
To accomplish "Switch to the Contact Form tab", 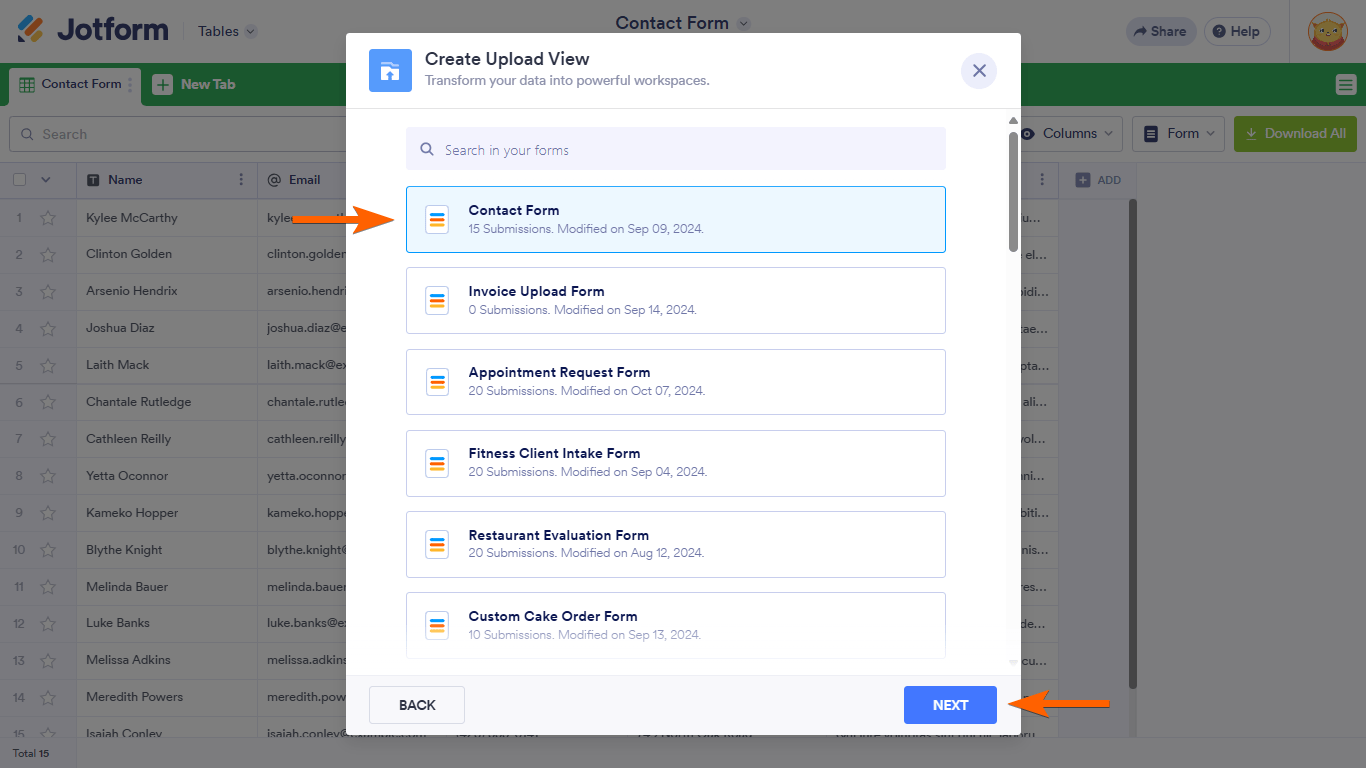I will pos(71,85).
